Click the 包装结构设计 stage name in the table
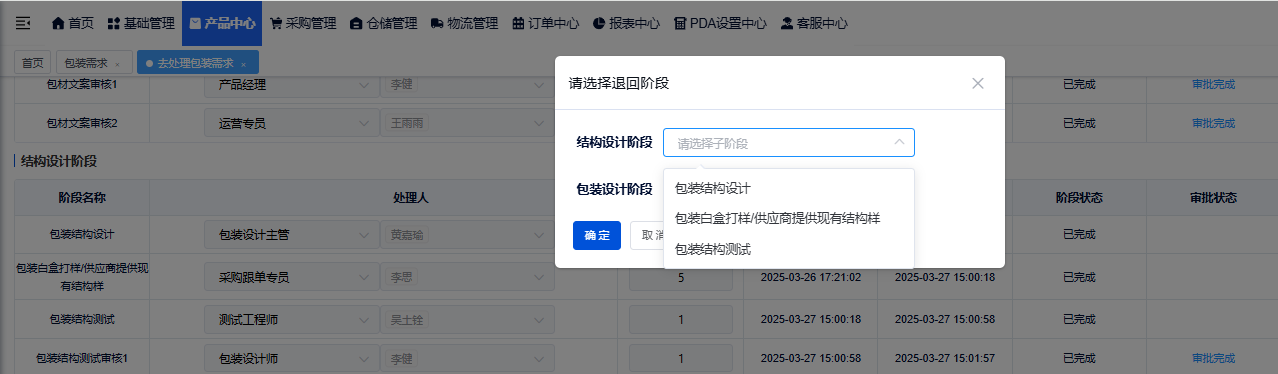 point(82,235)
